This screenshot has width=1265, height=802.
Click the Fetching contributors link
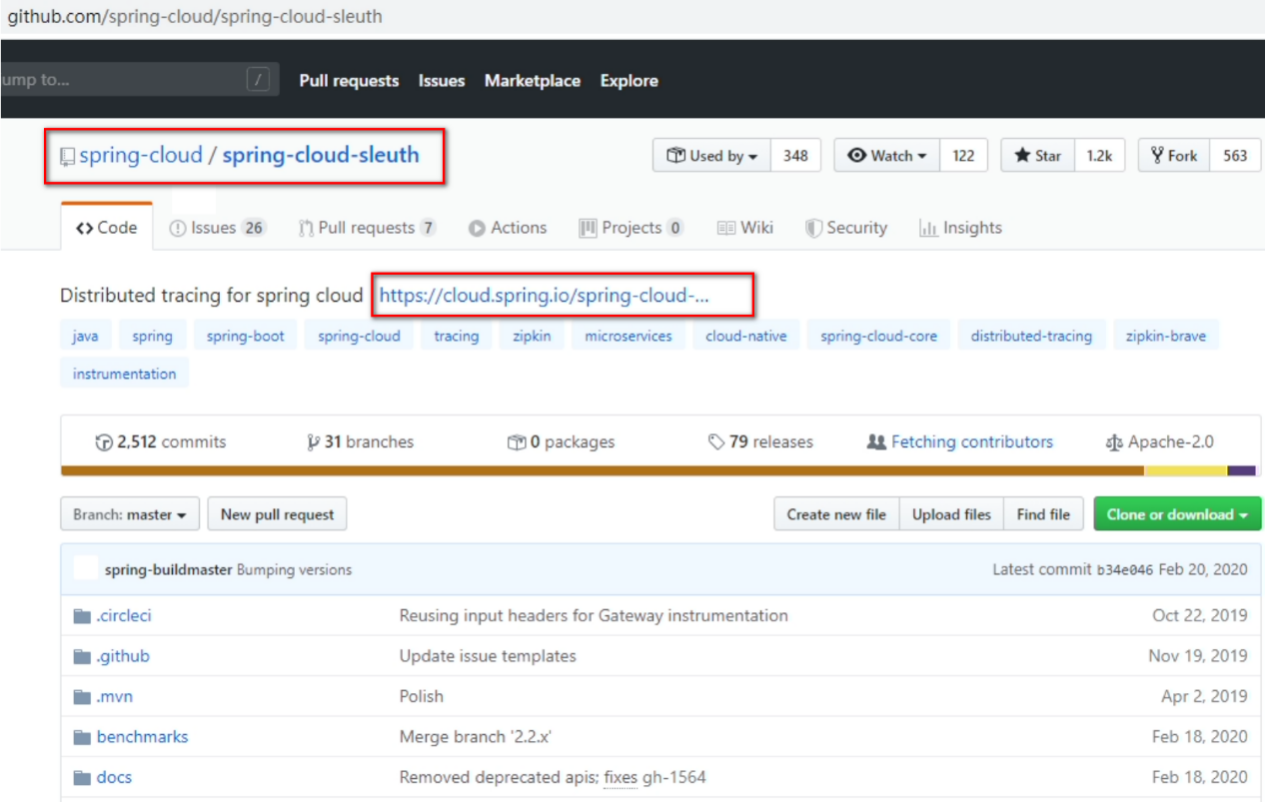point(960,442)
